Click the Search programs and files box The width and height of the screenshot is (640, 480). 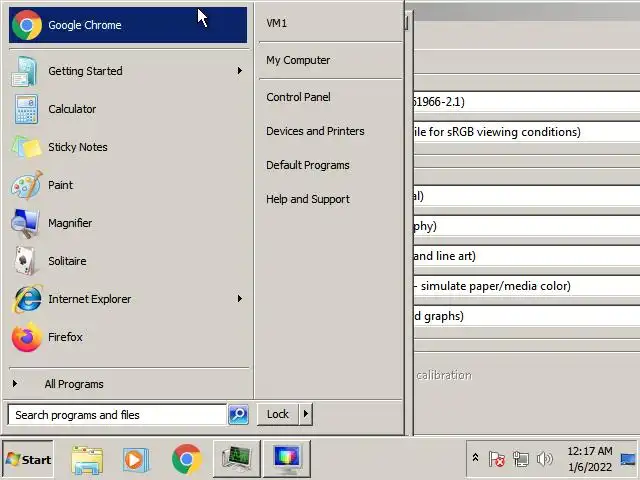[117, 415]
